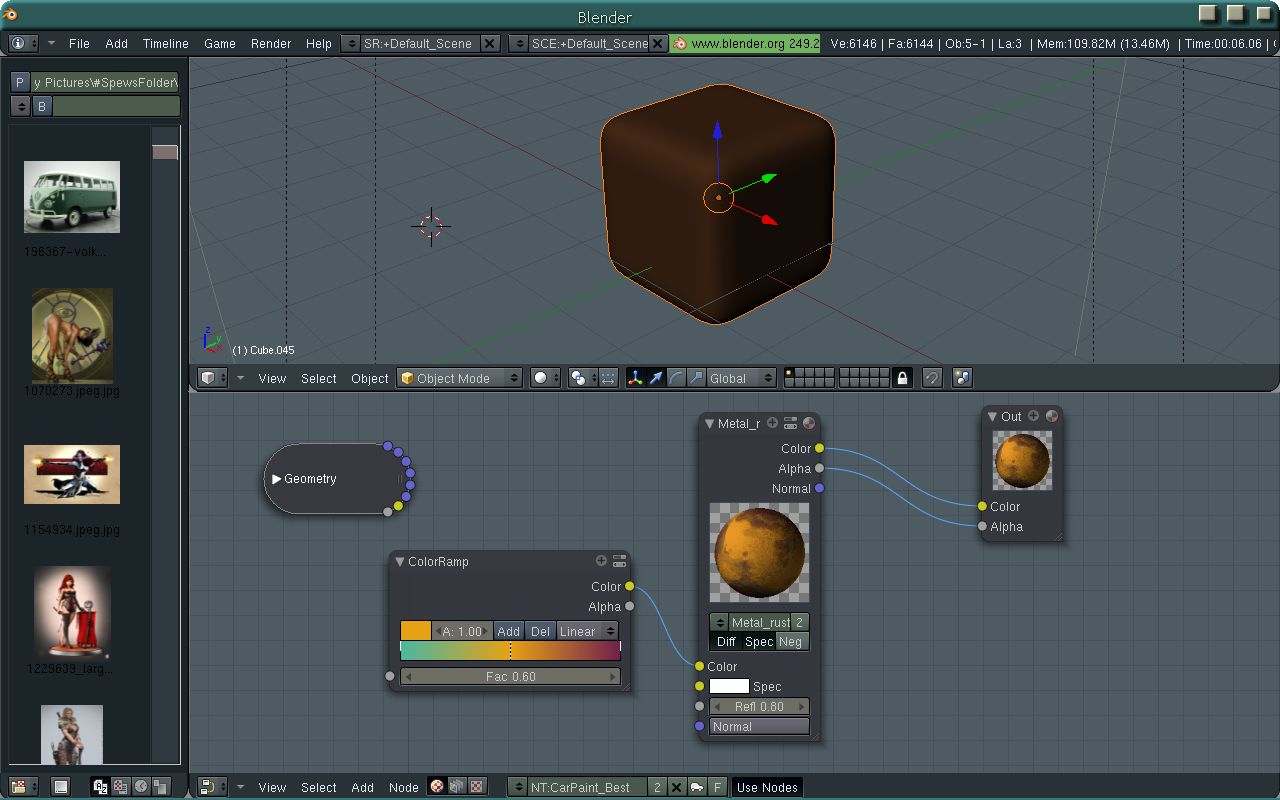Open Linear interpolation dropdown in ColorRamp

(587, 631)
